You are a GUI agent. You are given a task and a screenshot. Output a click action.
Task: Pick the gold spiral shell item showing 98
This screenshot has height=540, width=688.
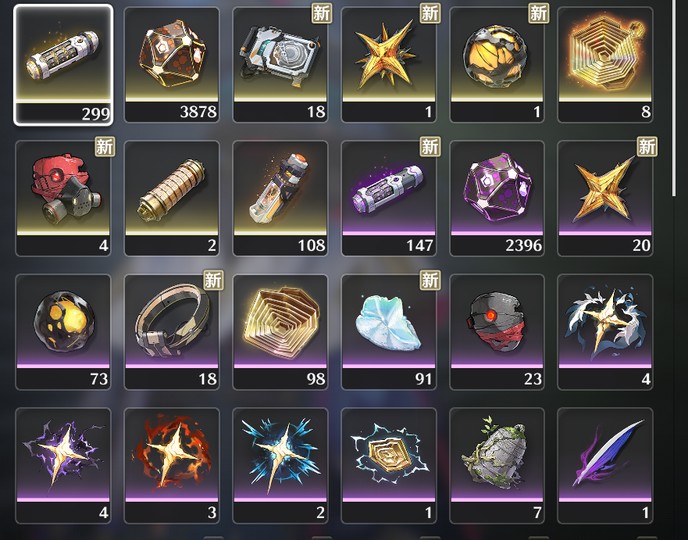[280, 332]
